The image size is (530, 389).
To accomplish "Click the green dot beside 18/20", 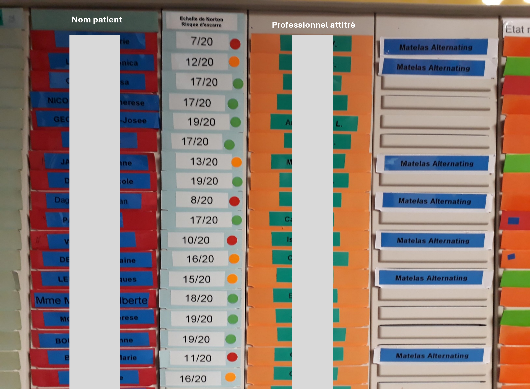I will [233, 299].
